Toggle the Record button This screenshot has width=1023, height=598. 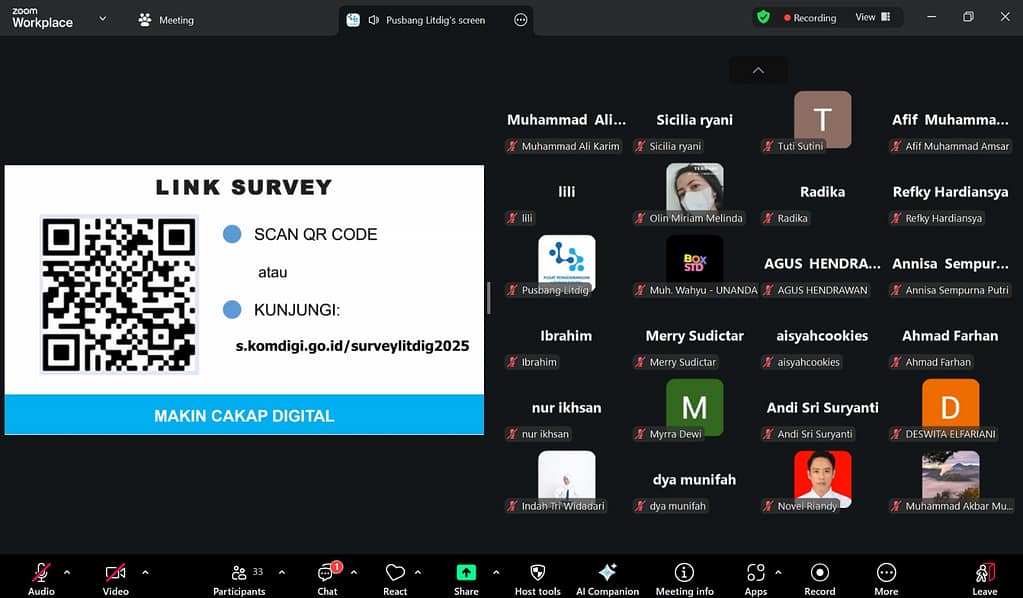pos(820,577)
